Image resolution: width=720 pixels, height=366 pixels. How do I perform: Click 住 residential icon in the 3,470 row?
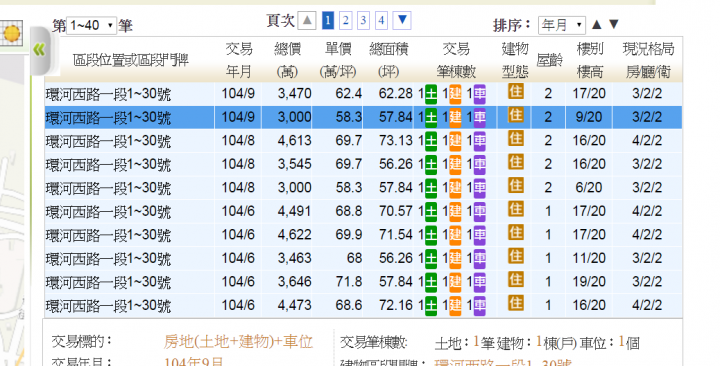click(516, 91)
